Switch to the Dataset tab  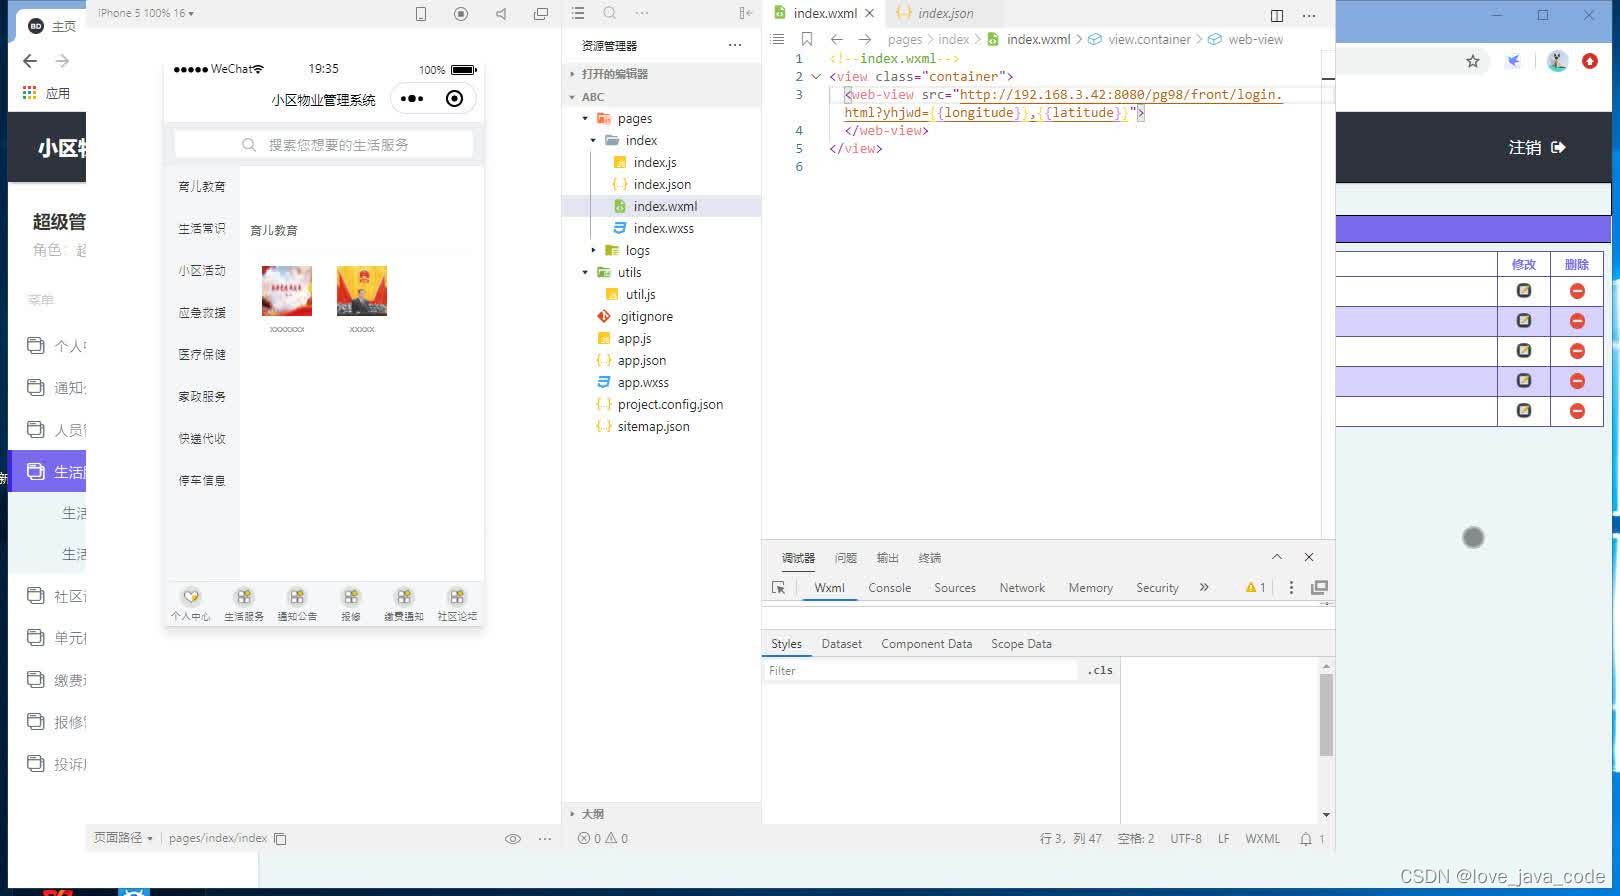click(x=841, y=644)
